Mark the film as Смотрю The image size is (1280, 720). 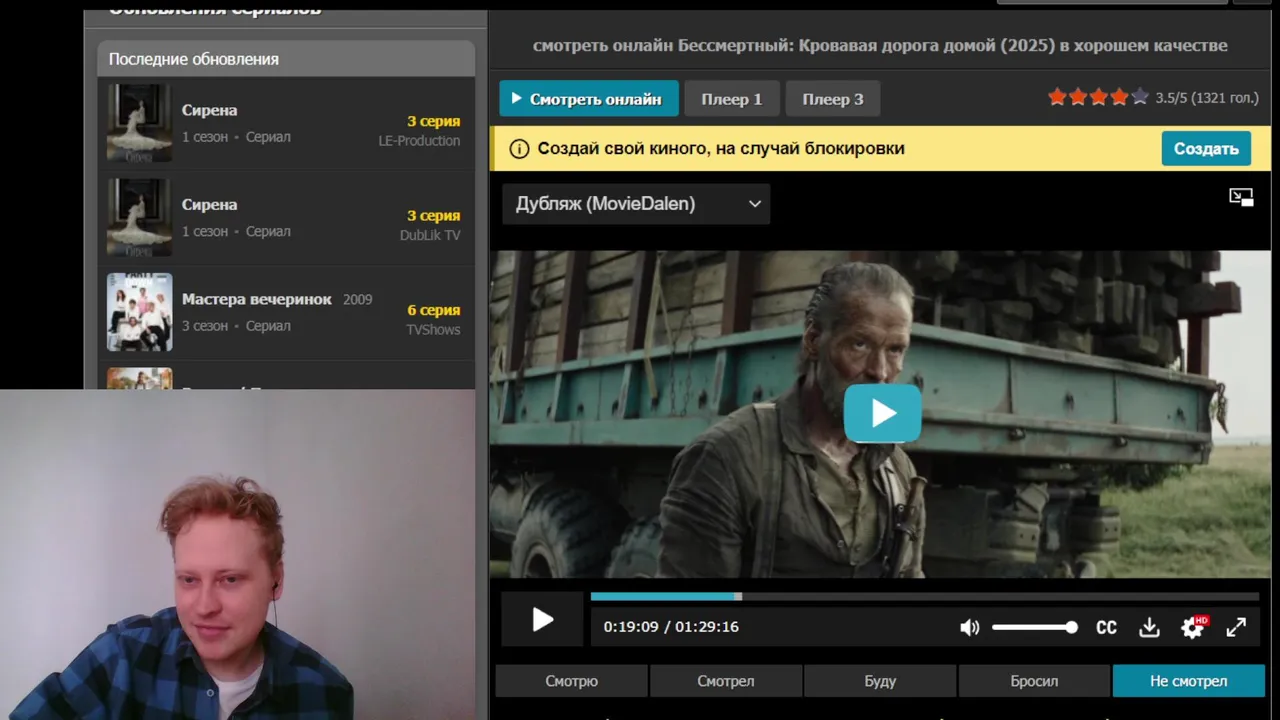572,681
